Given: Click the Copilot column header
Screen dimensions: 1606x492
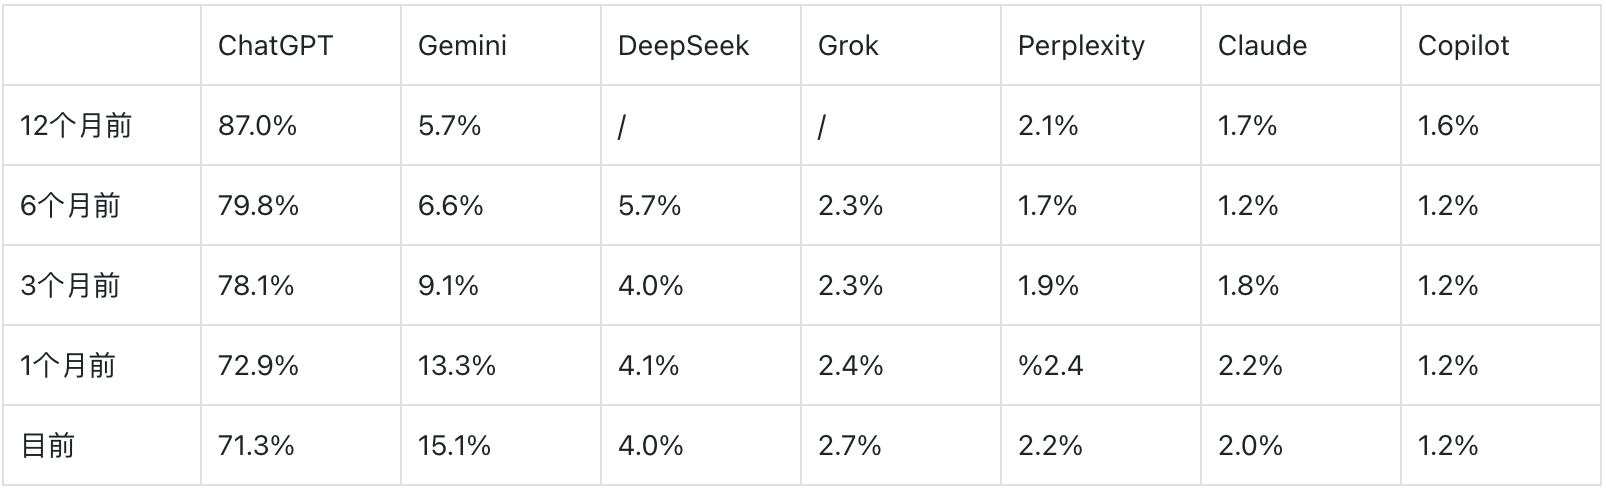Looking at the screenshot, I should [1463, 46].
